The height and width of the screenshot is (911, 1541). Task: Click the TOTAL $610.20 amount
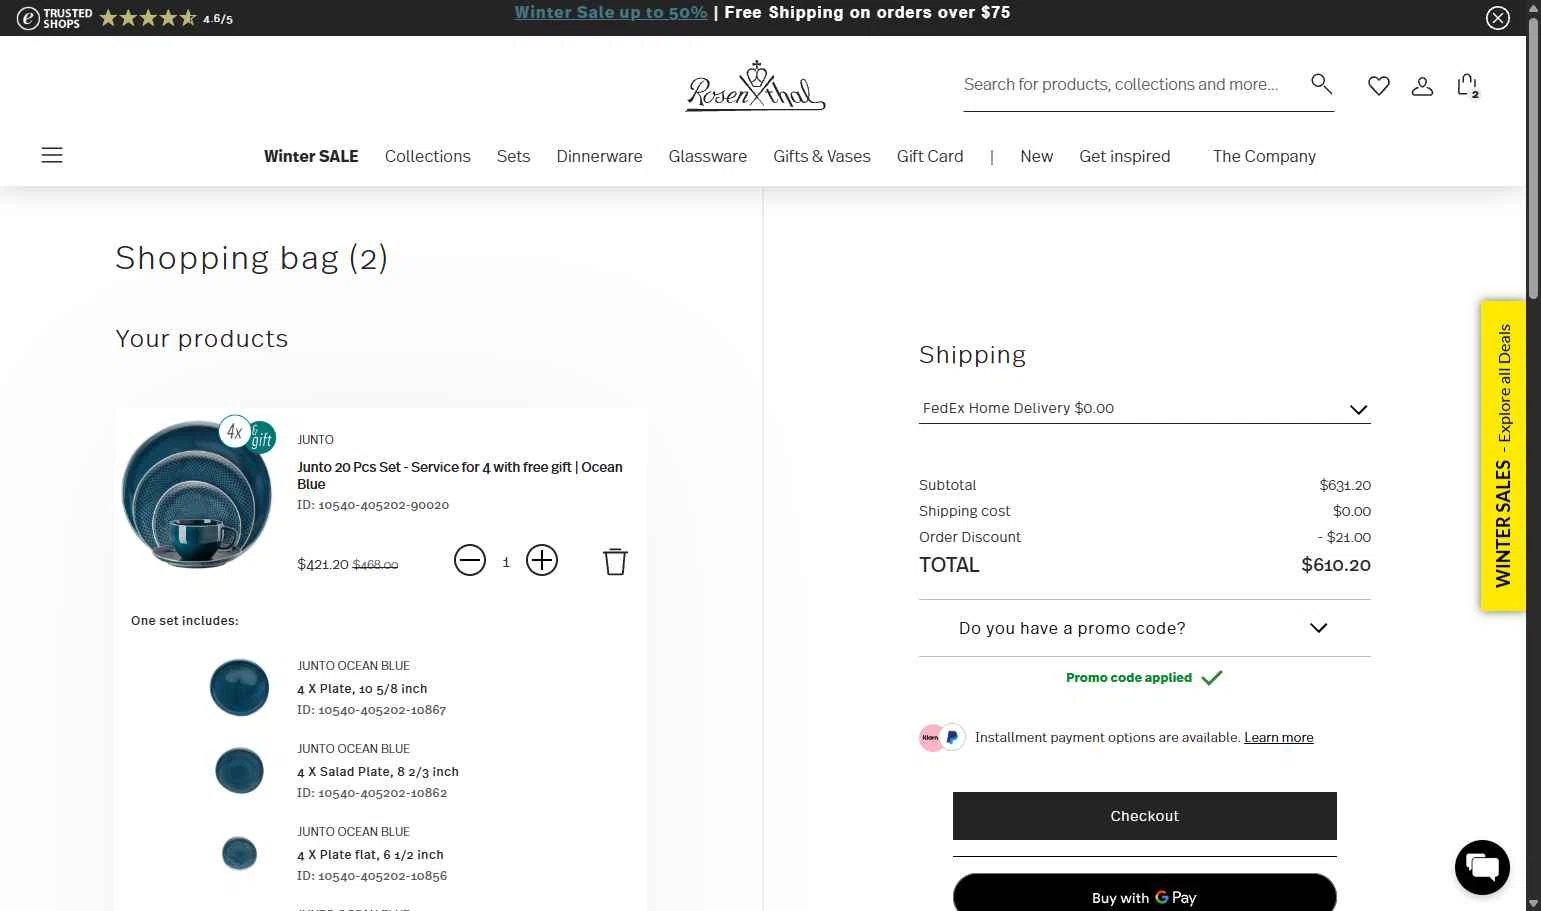pyautogui.click(x=1336, y=565)
